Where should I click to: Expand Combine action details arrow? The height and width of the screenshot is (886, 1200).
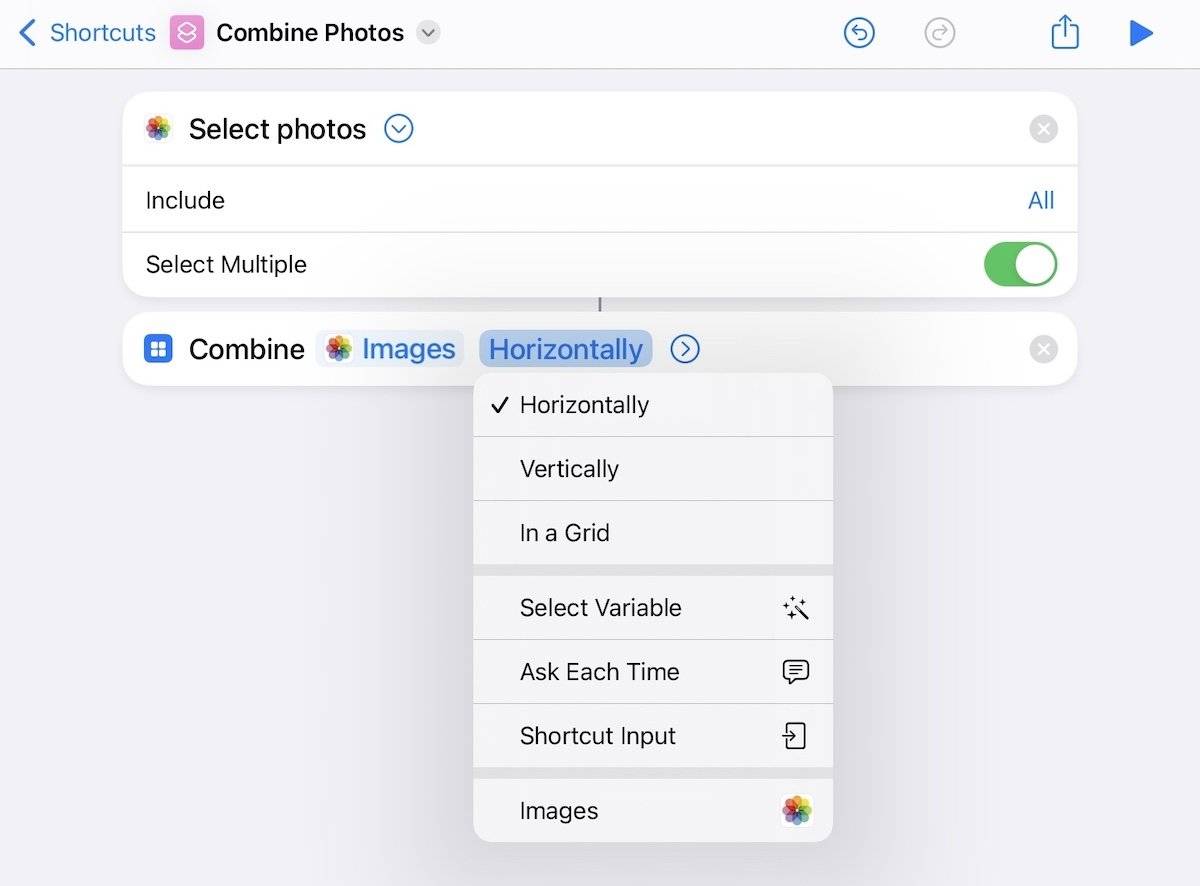(685, 349)
